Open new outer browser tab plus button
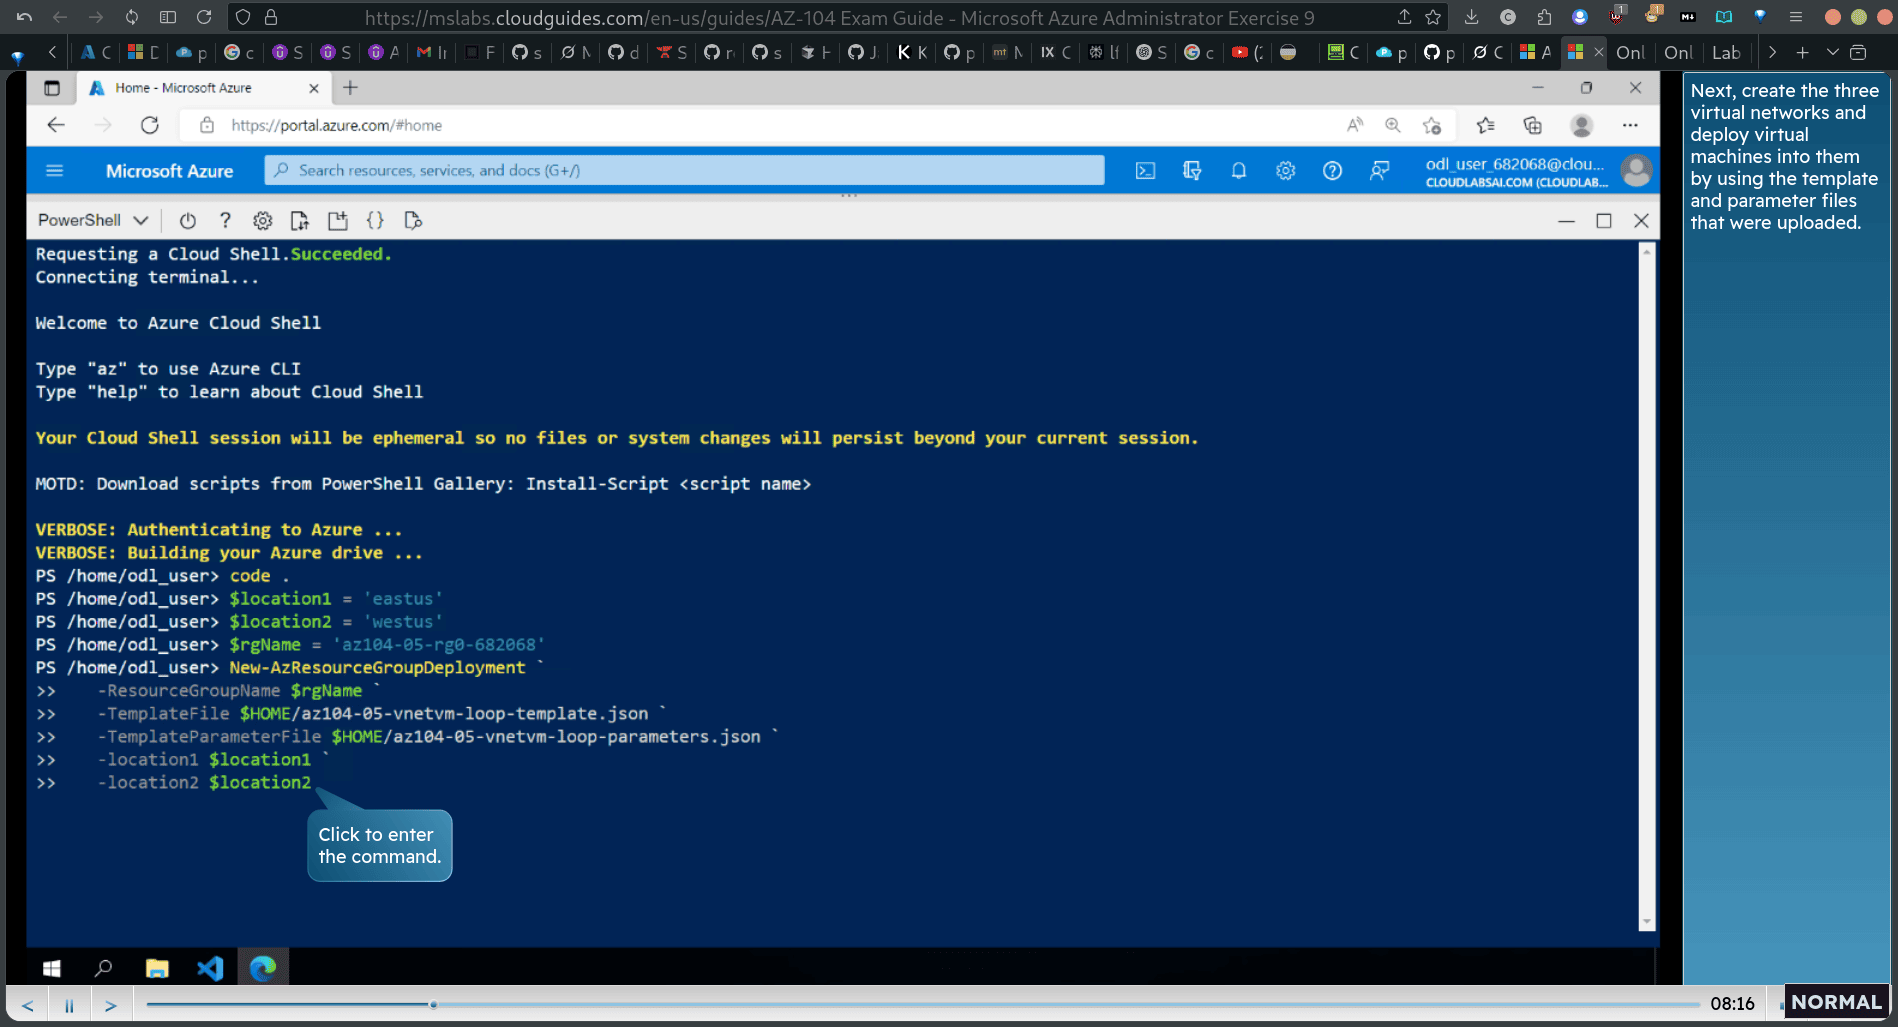The height and width of the screenshot is (1027, 1898). click(x=1802, y=52)
